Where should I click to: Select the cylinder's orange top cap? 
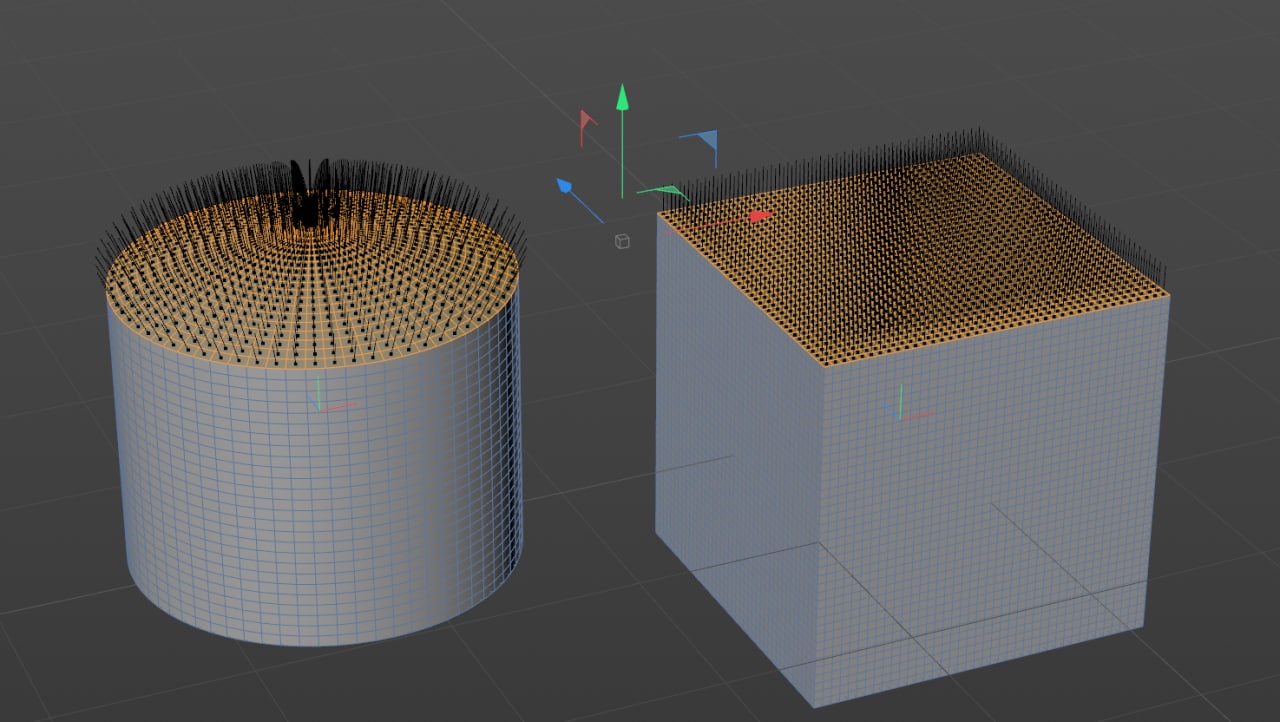312,282
